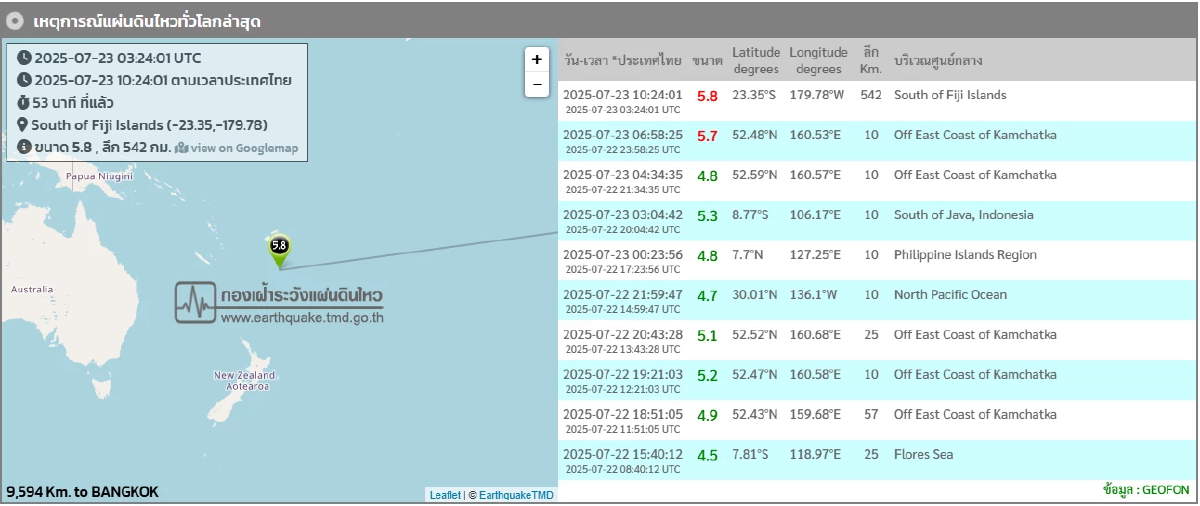Click the 5.8 magnitude map marker
Image resolution: width=1200 pixels, height=506 pixels.
[279, 251]
